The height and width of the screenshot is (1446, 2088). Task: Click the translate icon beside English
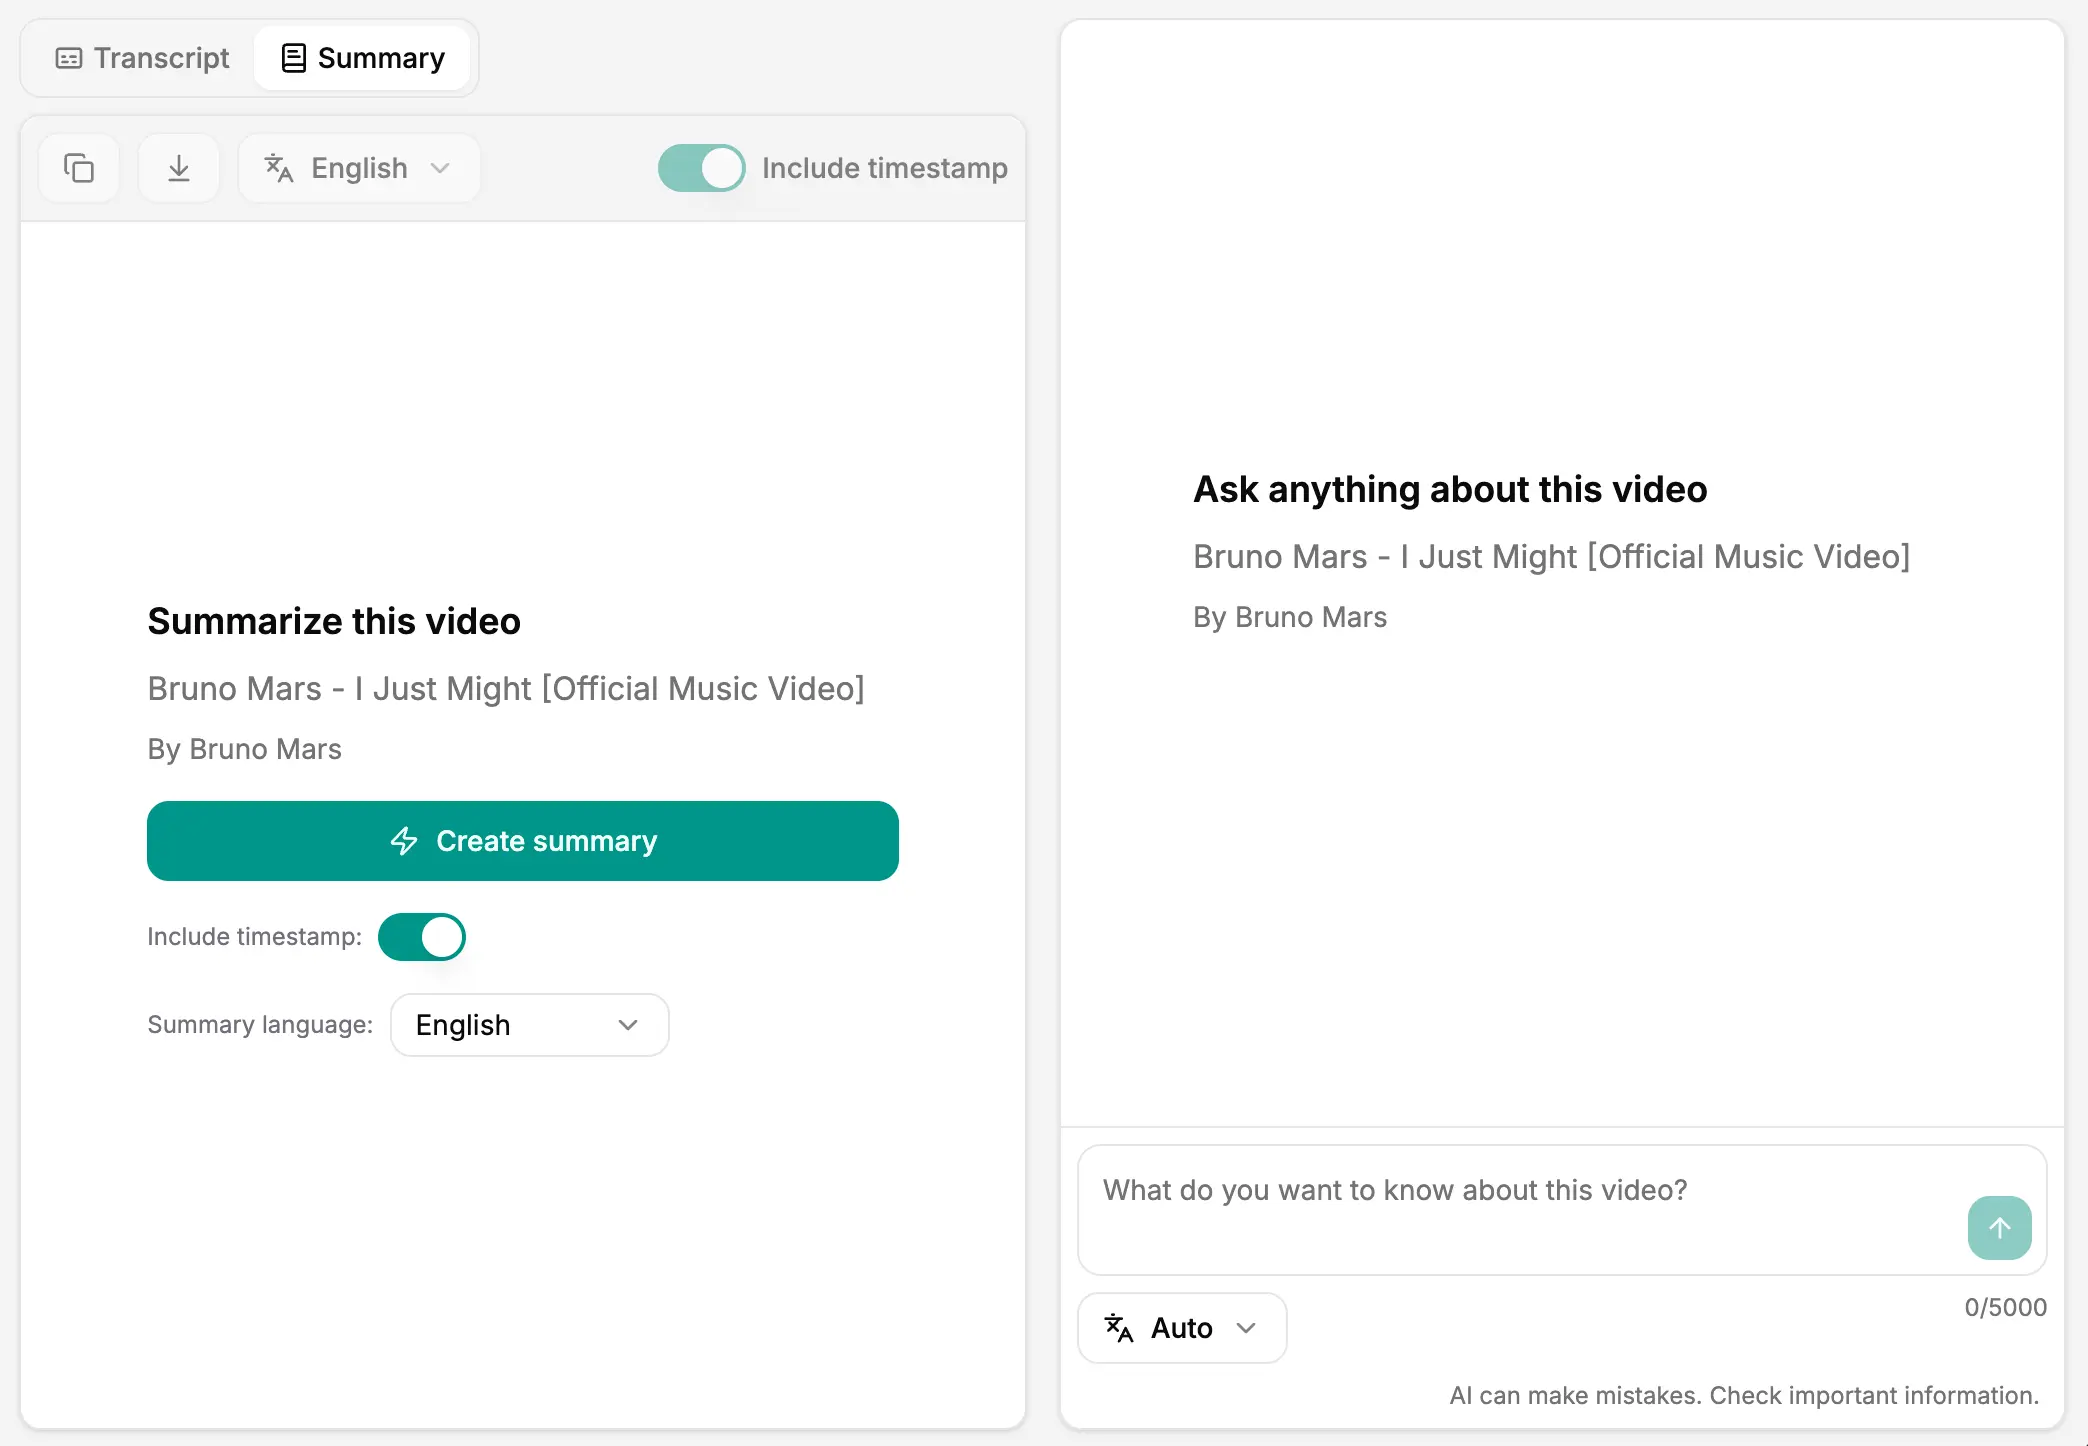click(x=279, y=167)
